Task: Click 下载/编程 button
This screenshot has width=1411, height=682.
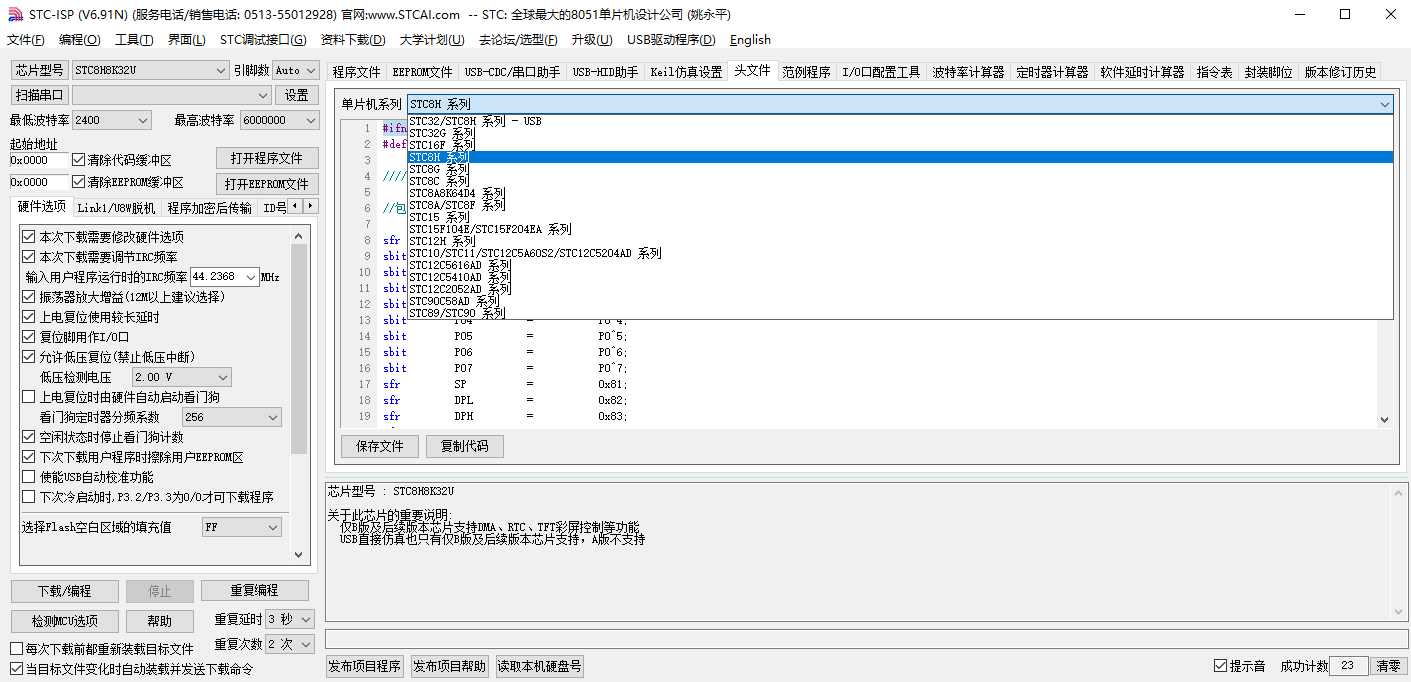Action: 65,591
